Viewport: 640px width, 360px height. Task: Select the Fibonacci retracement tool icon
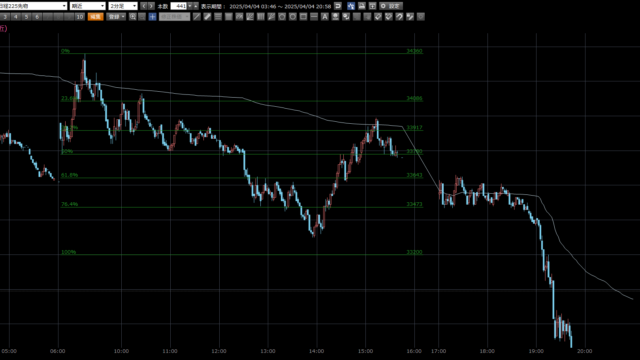click(239, 17)
